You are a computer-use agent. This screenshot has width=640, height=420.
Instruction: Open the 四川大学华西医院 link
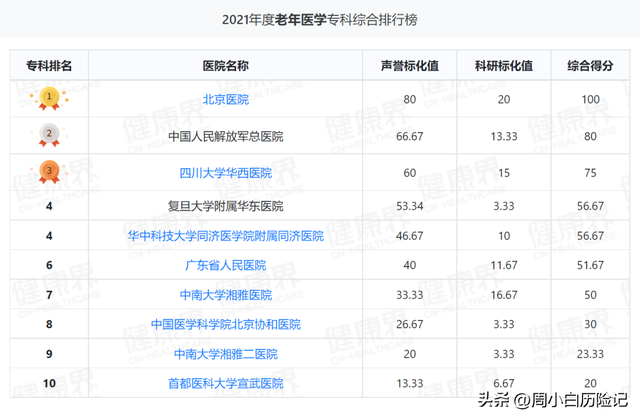pyautogui.click(x=226, y=173)
